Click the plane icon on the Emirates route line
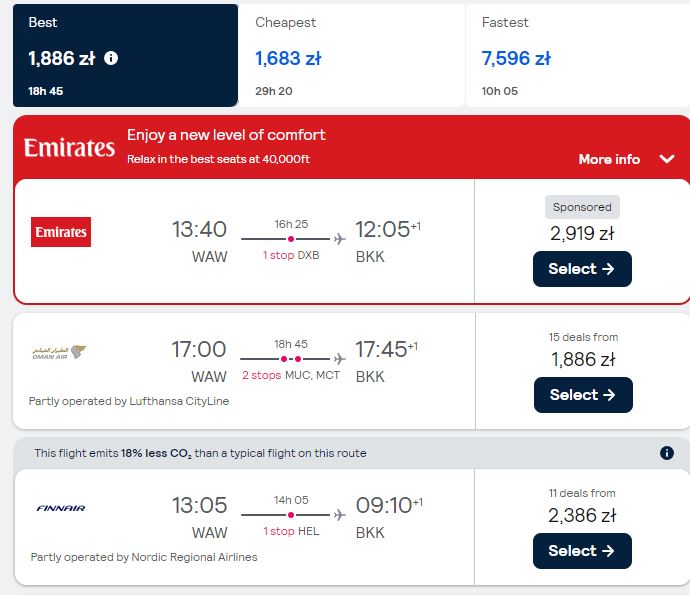 tap(339, 239)
